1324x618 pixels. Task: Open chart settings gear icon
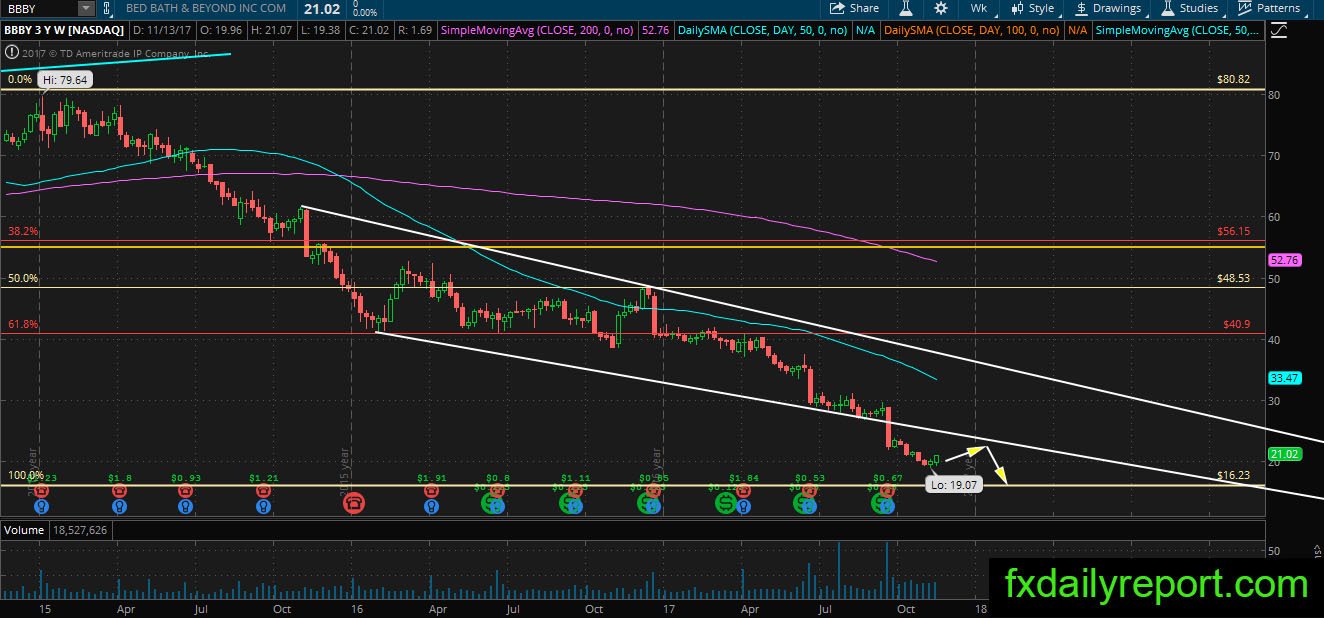(x=940, y=8)
